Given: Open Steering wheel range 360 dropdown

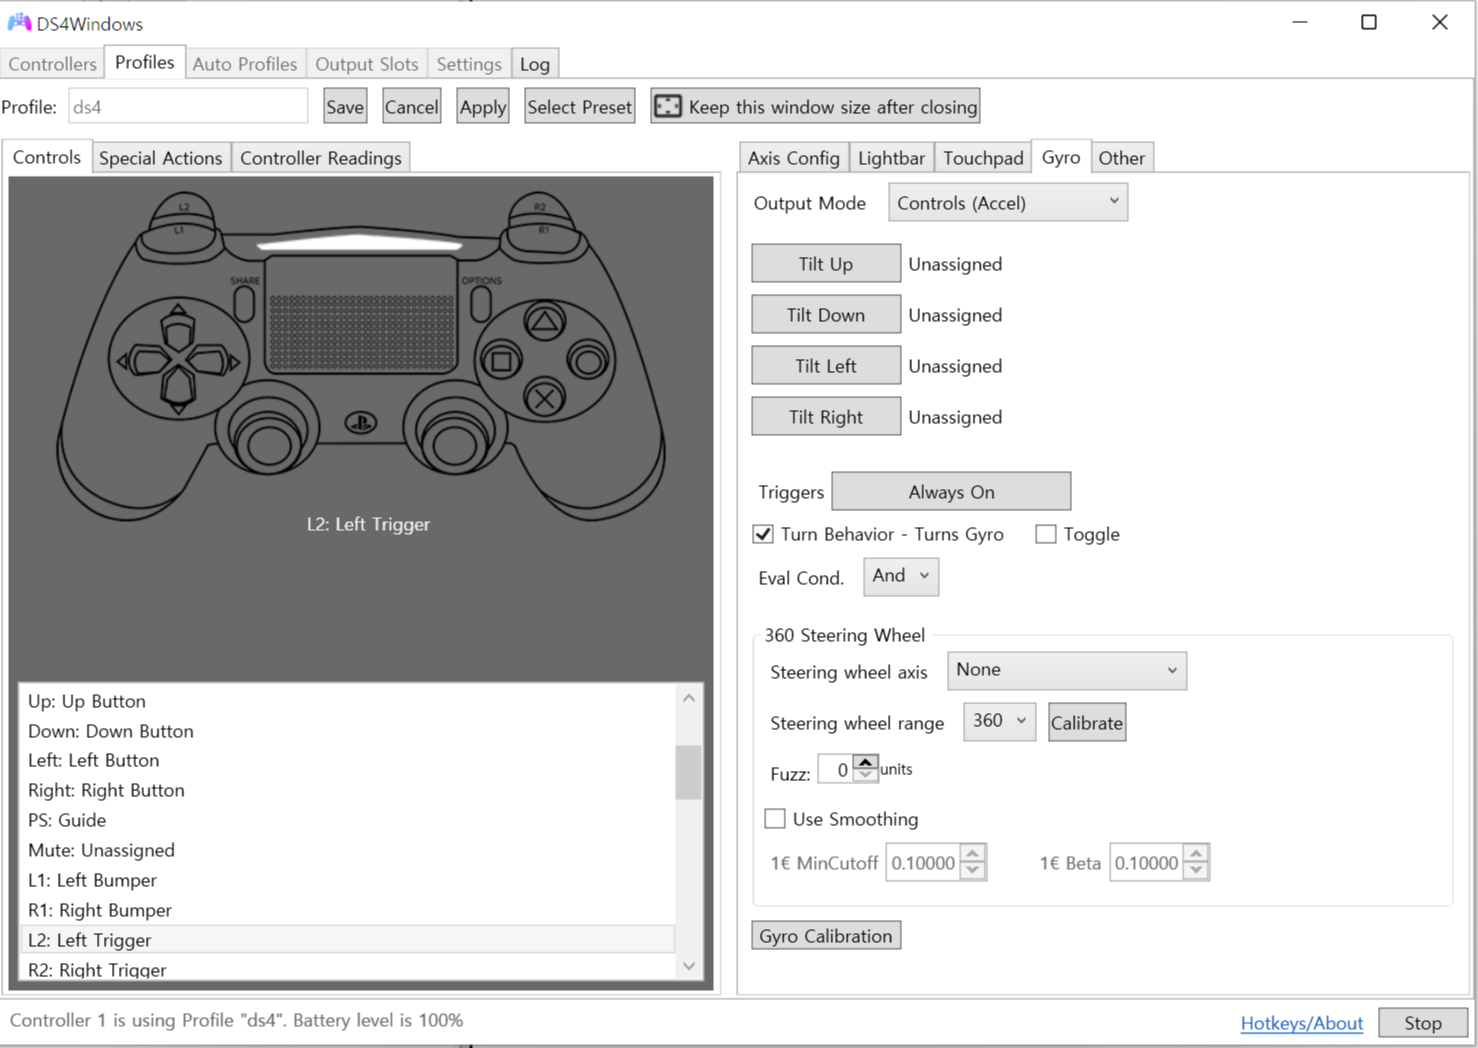Looking at the screenshot, I should coord(999,722).
